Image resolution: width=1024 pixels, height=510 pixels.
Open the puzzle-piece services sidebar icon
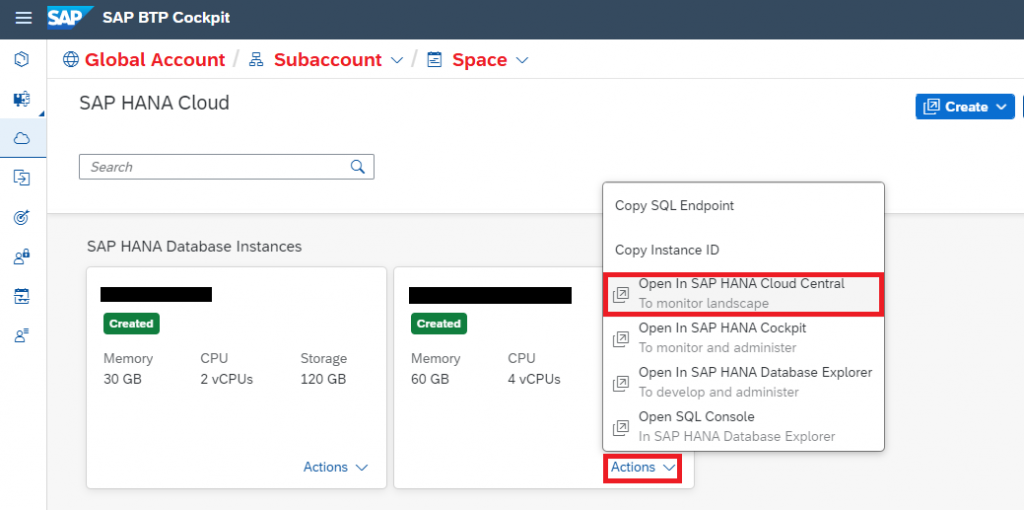[22, 99]
